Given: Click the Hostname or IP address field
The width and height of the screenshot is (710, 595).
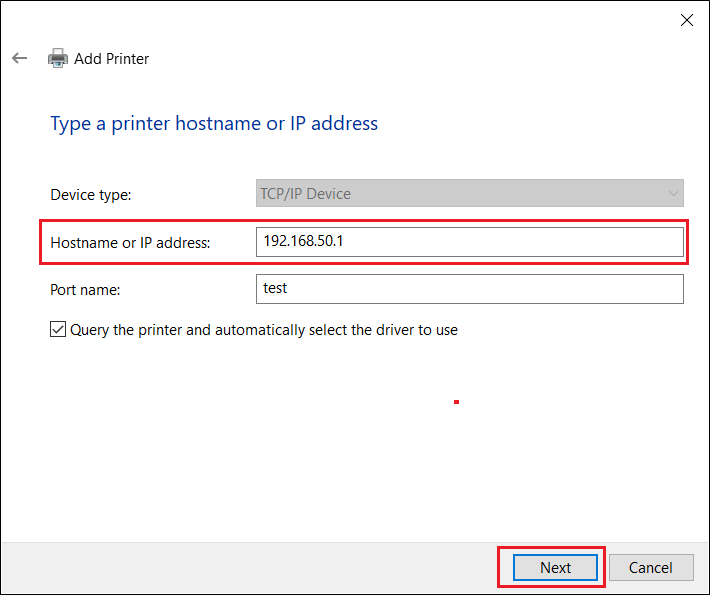Looking at the screenshot, I should coord(470,242).
